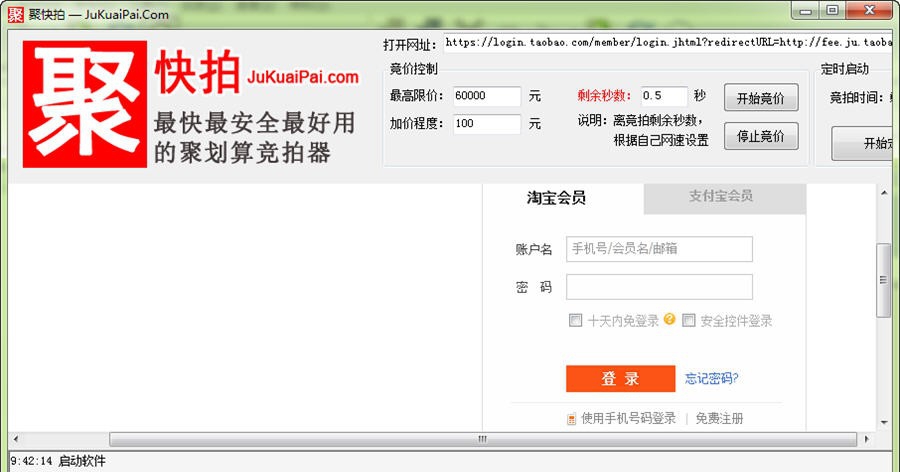900x472 pixels.
Task: Click the vertical scrollbar thumb
Action: [884, 280]
